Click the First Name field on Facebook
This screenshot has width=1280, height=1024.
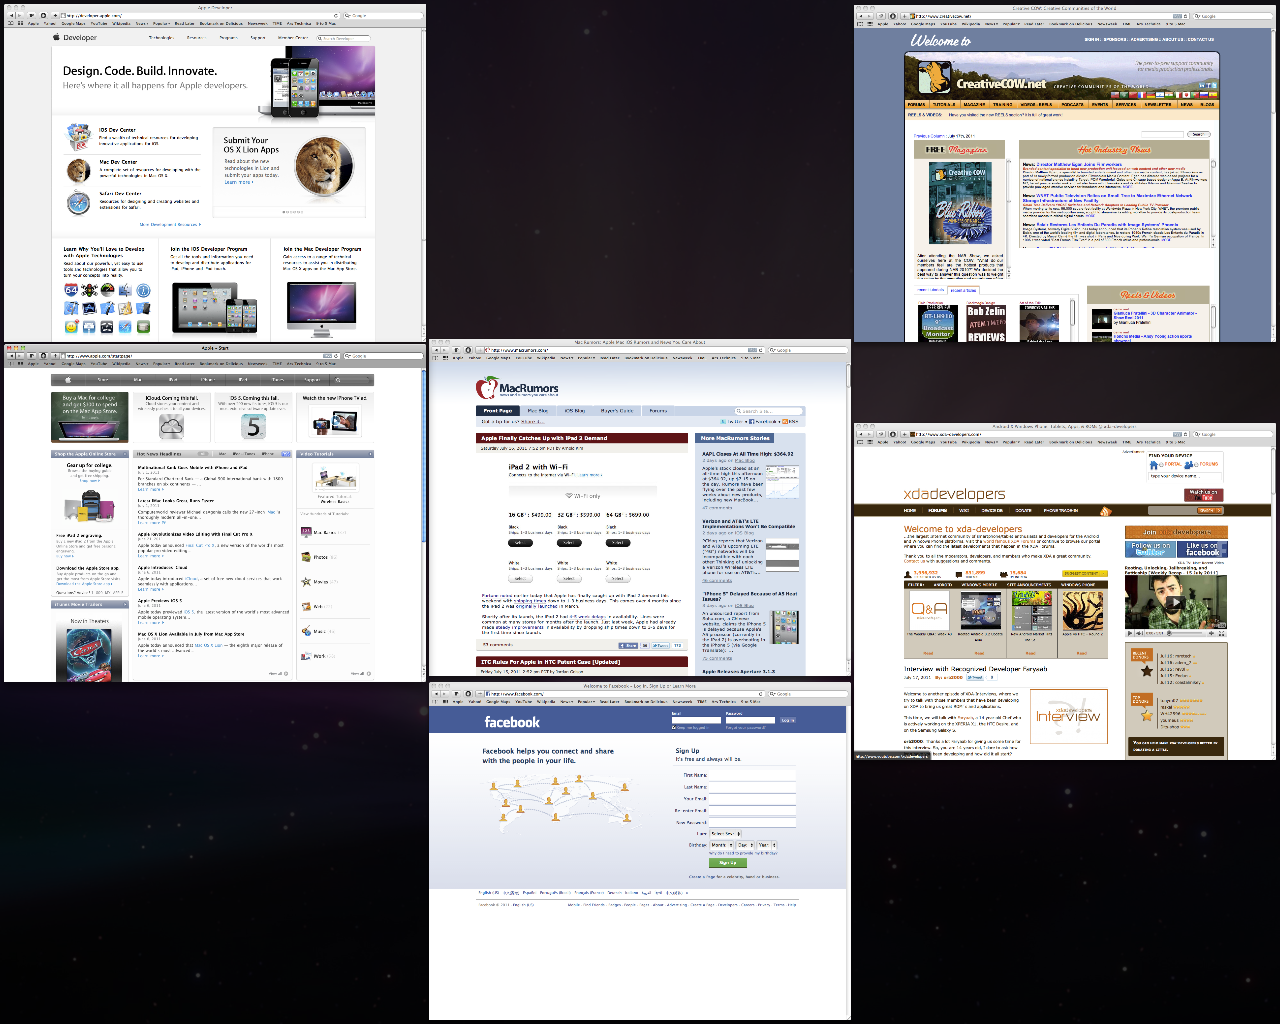pos(752,775)
